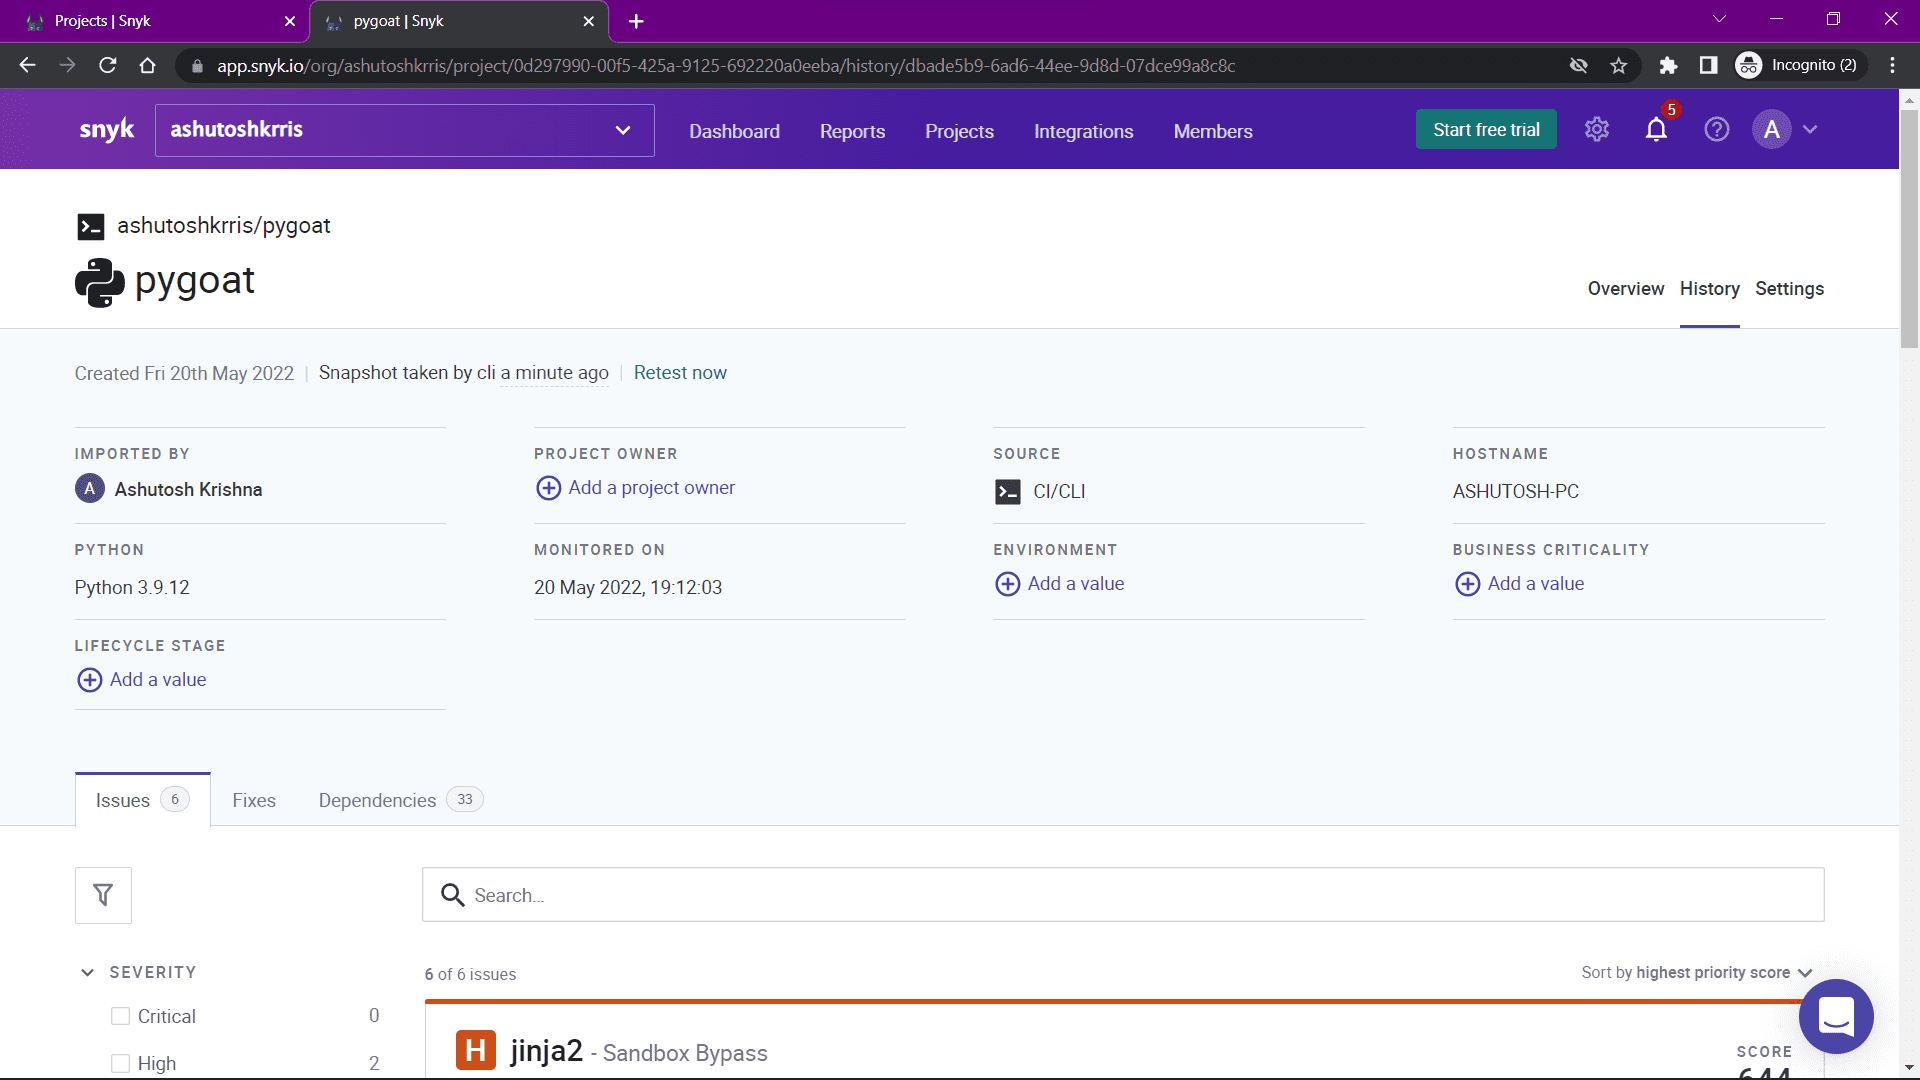Click plus icon under Business Criticality

coord(1467,584)
